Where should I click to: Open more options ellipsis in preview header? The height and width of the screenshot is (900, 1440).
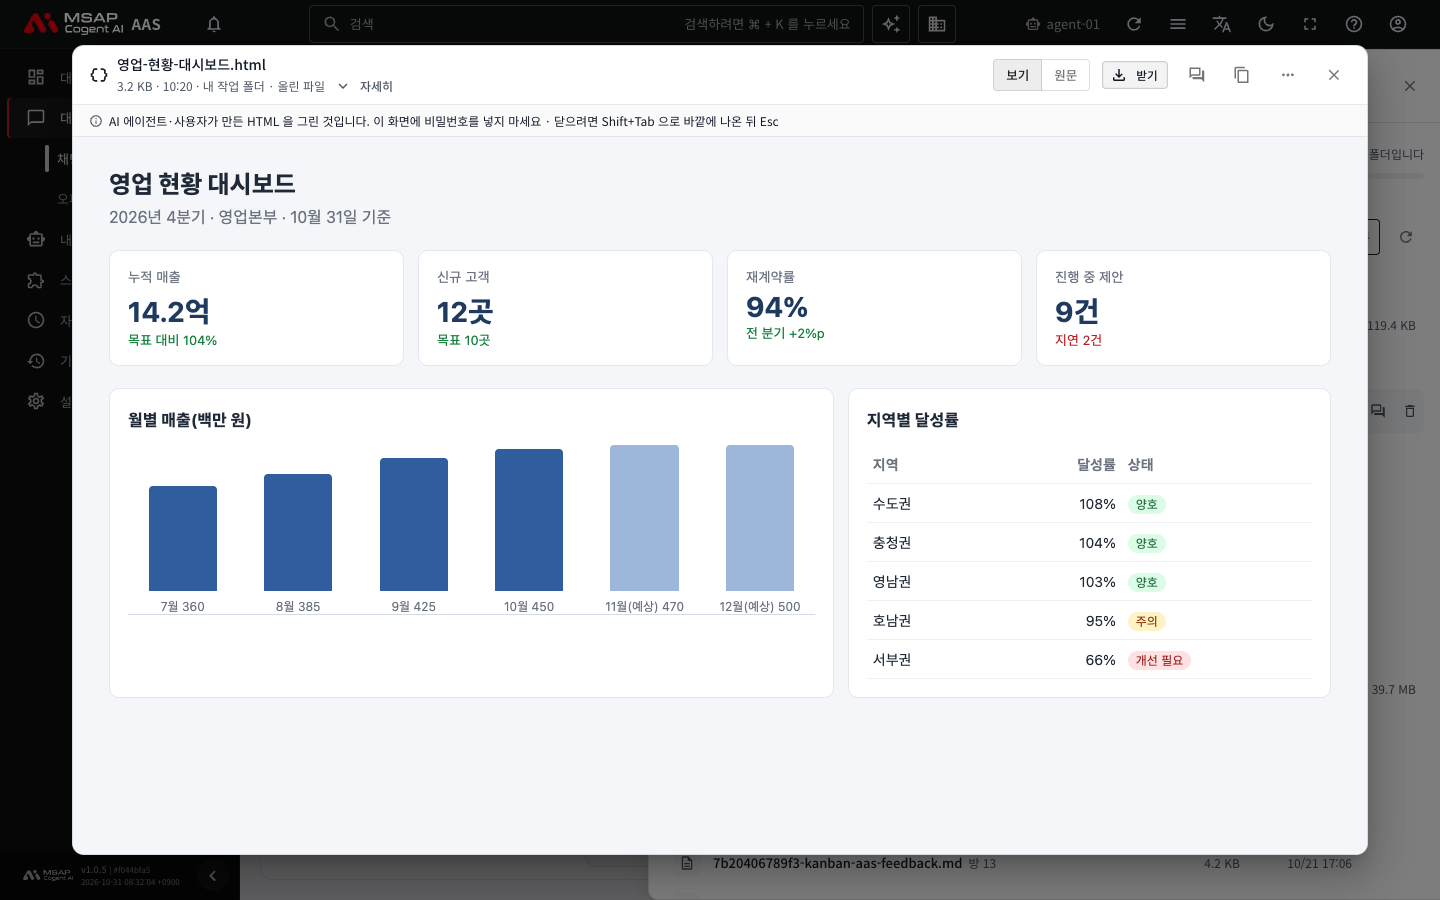coord(1288,75)
